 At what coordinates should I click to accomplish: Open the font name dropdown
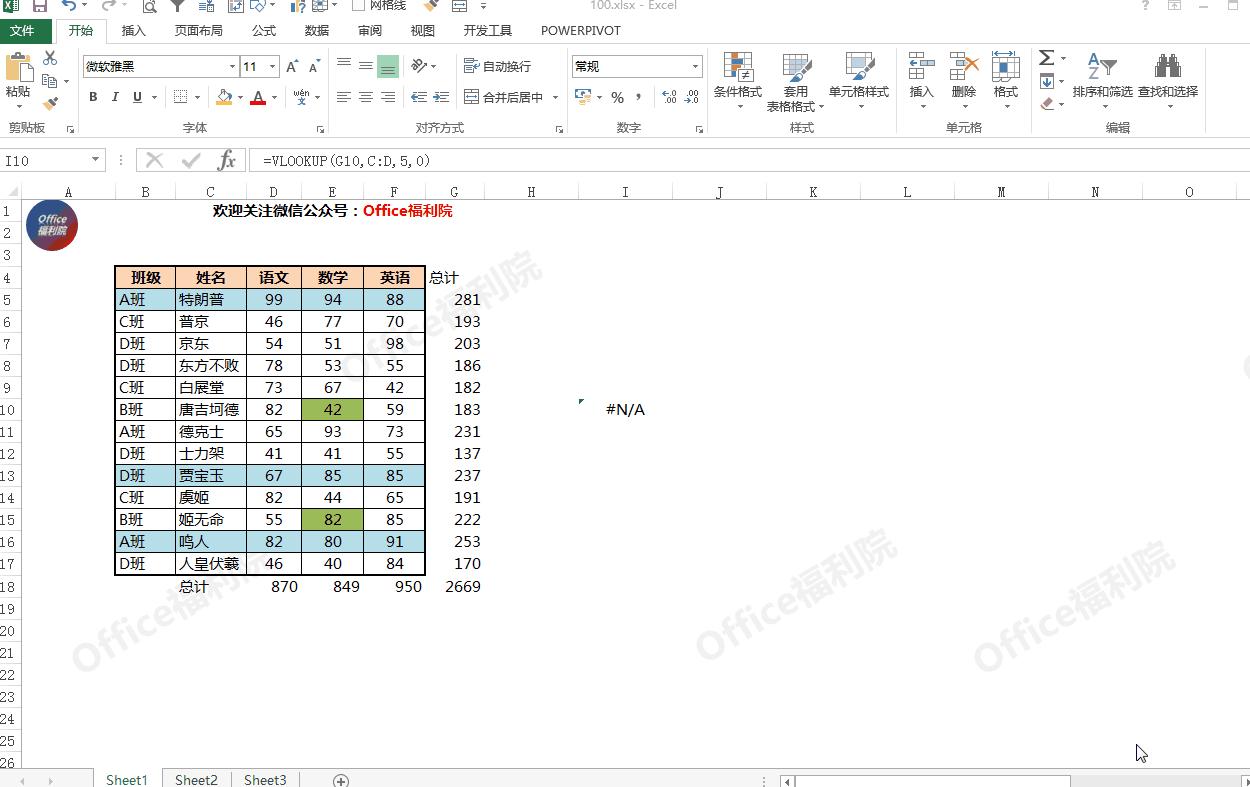pyautogui.click(x=232, y=67)
